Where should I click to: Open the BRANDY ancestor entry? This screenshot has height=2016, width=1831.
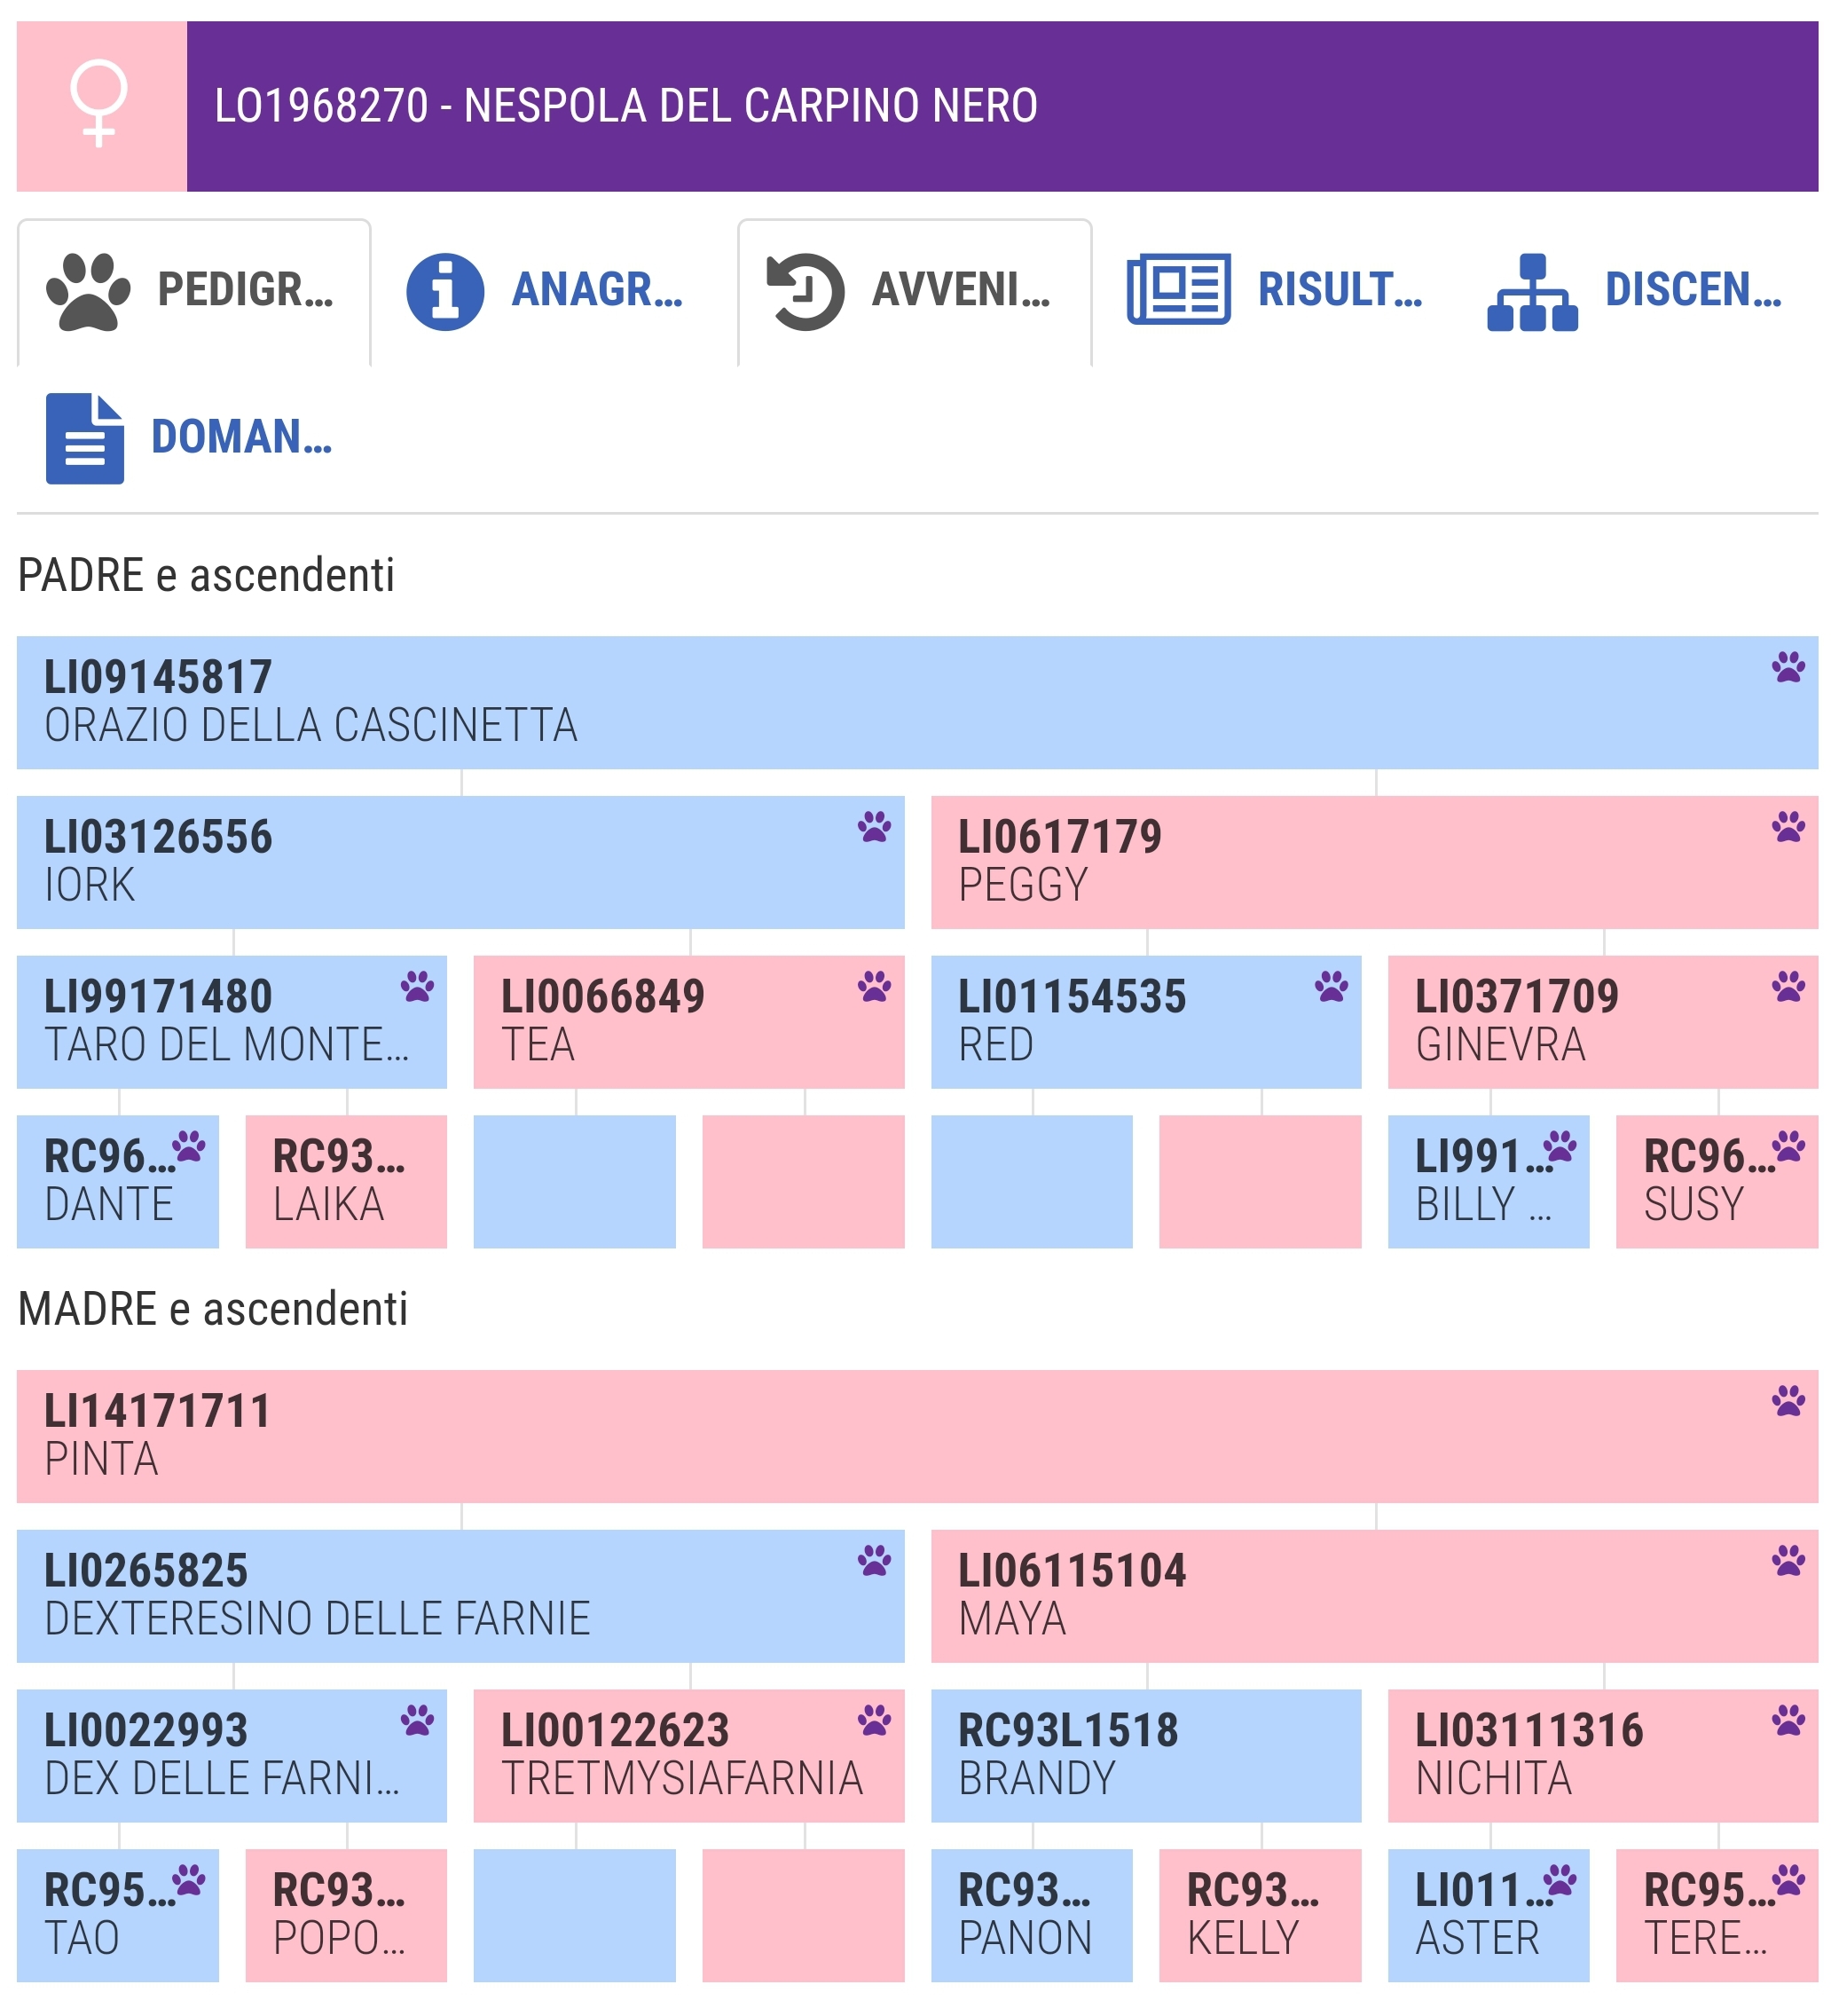coord(1145,1755)
